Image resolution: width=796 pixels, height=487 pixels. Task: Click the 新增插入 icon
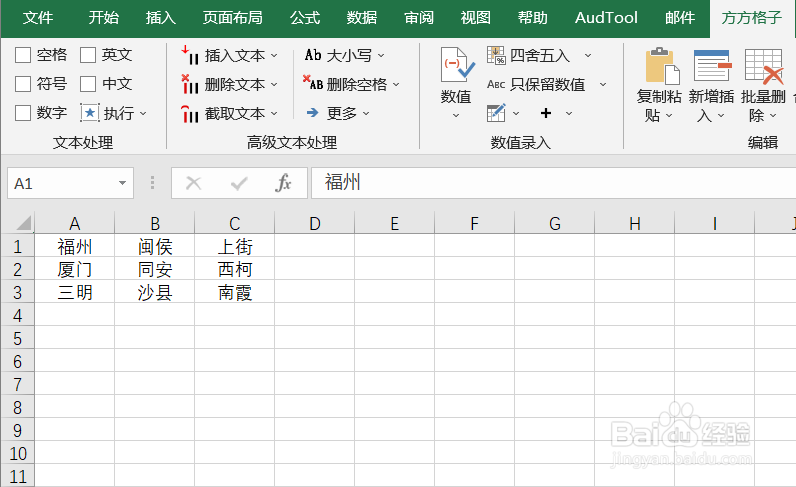(712, 65)
